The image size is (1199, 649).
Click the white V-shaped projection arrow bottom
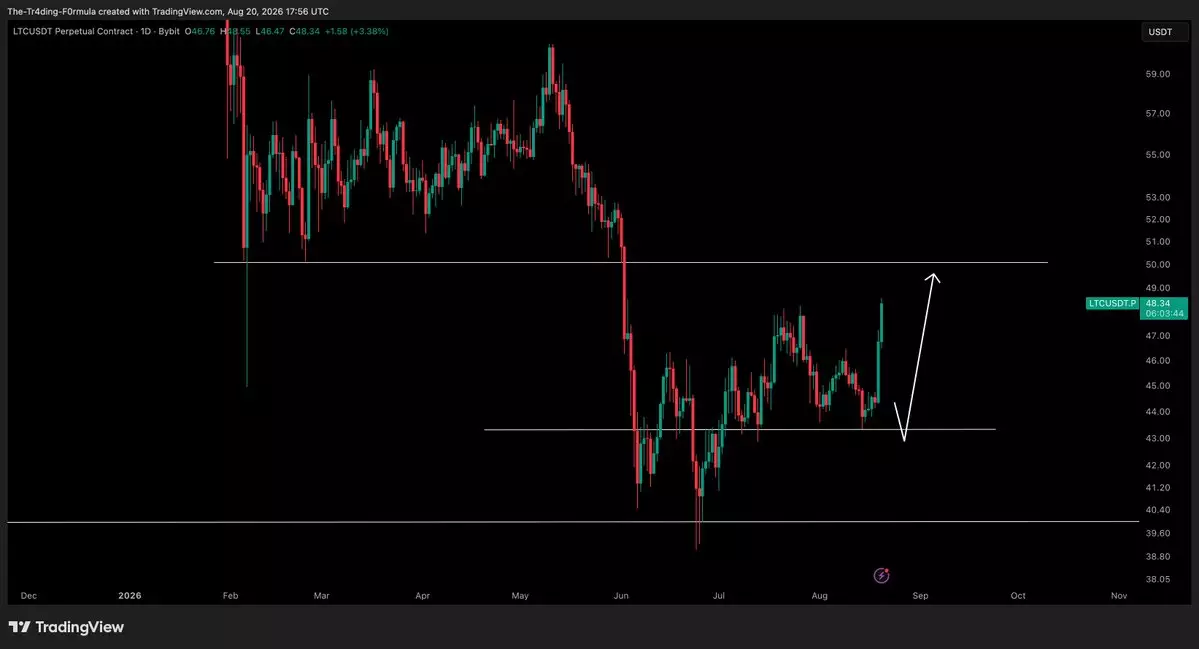904,439
